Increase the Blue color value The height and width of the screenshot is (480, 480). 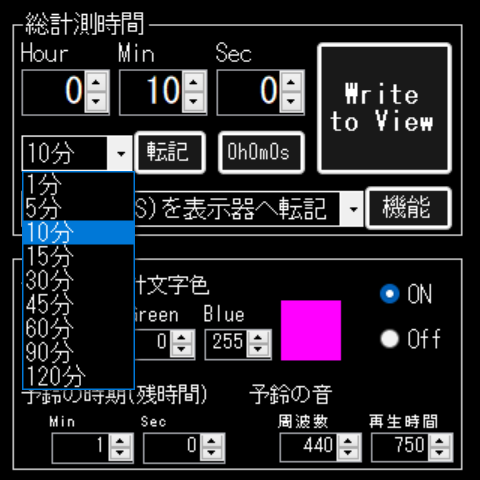[x=258, y=337]
